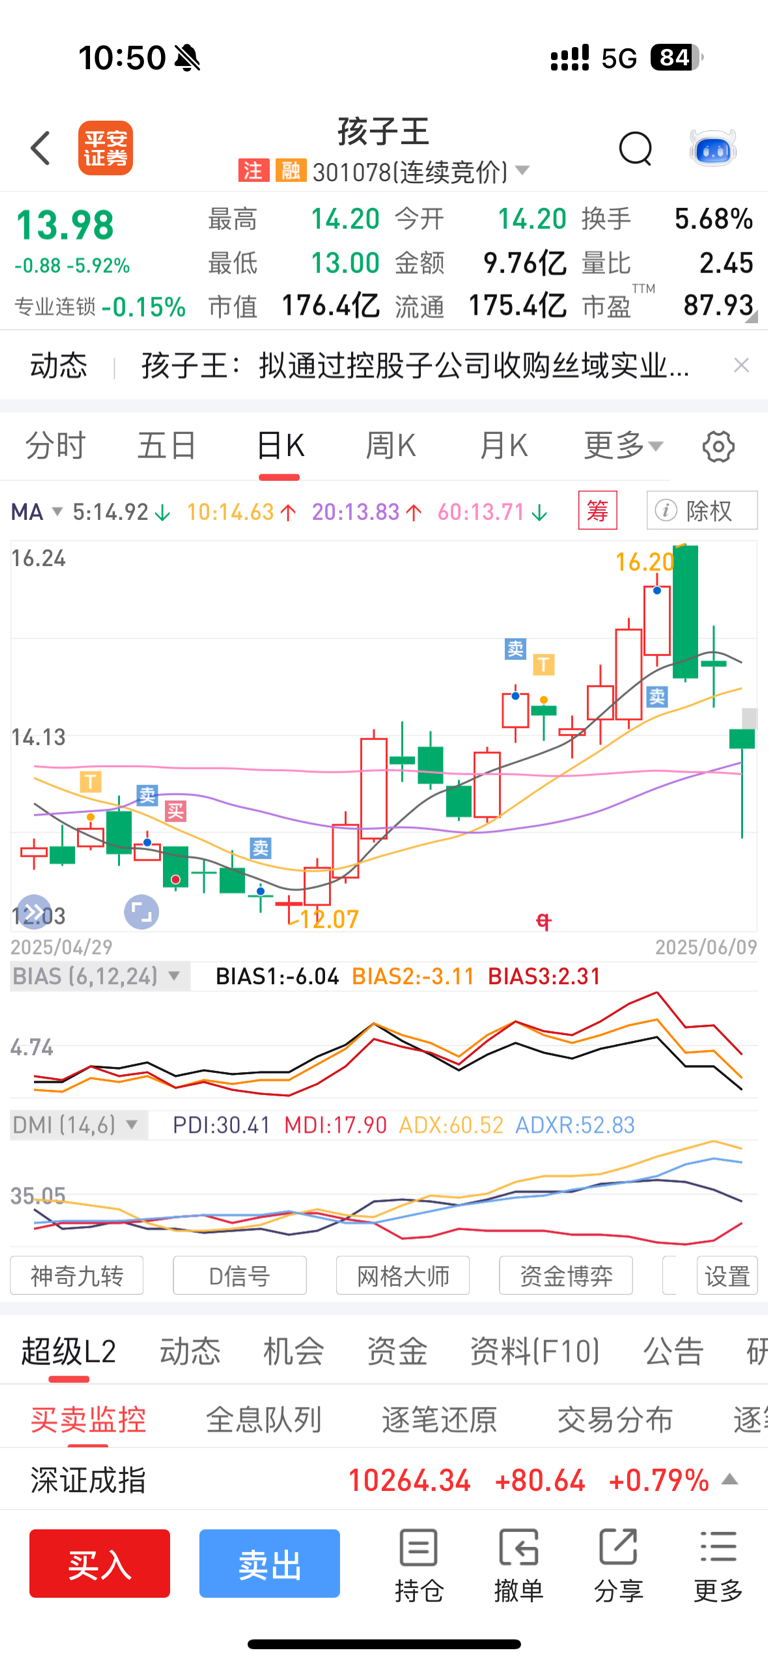Tap the 持仓 holdings icon
The height and width of the screenshot is (1665, 769).
tap(418, 1565)
